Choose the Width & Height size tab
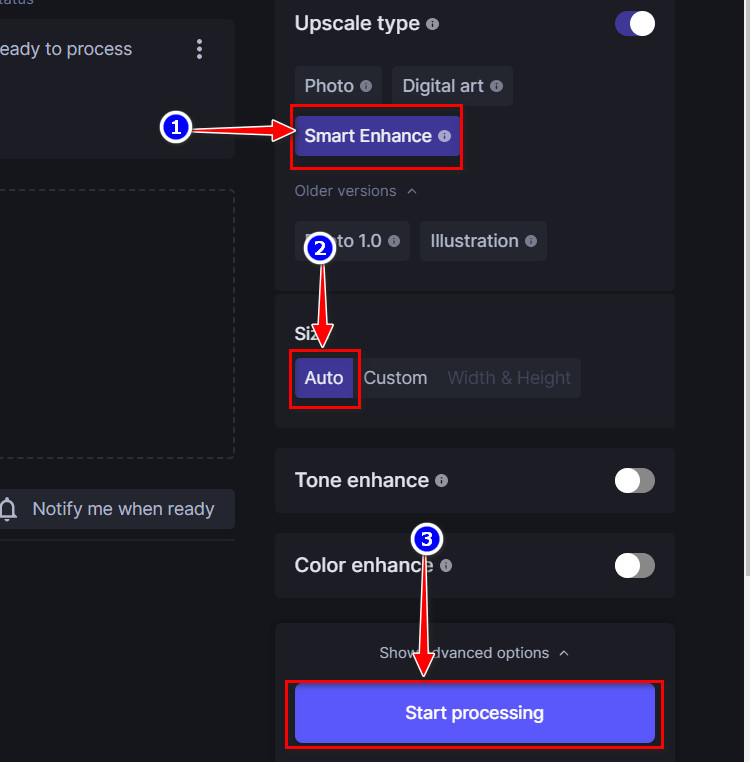750x762 pixels. point(509,378)
